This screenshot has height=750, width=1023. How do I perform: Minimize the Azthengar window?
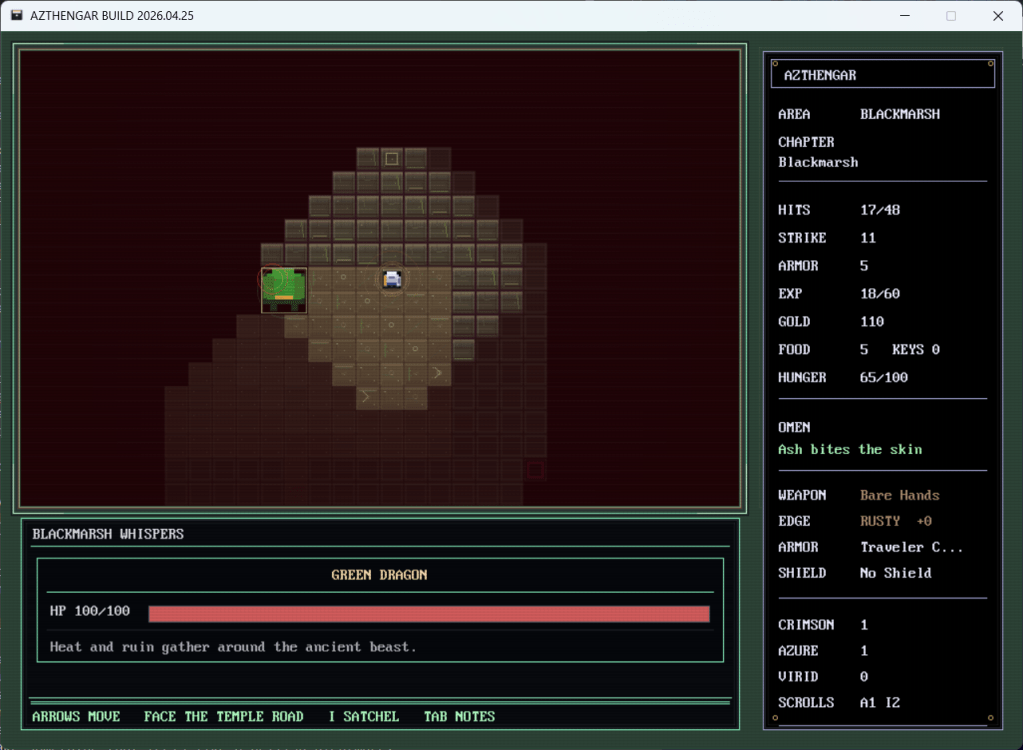[904, 16]
